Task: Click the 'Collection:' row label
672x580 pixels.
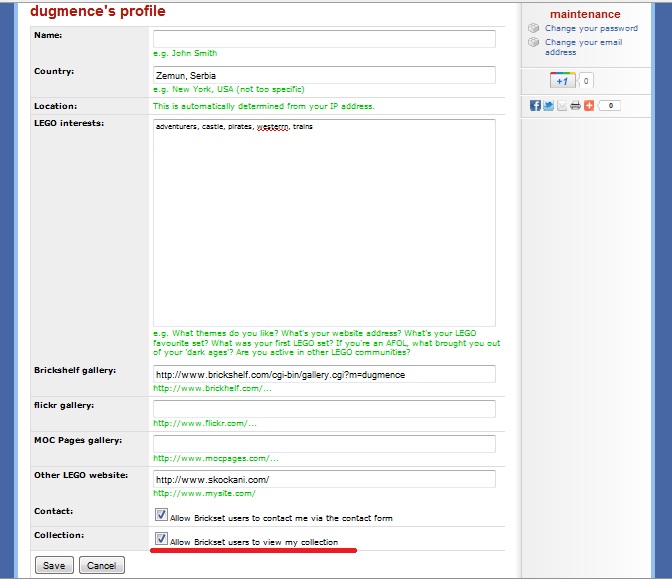Action: (59, 535)
